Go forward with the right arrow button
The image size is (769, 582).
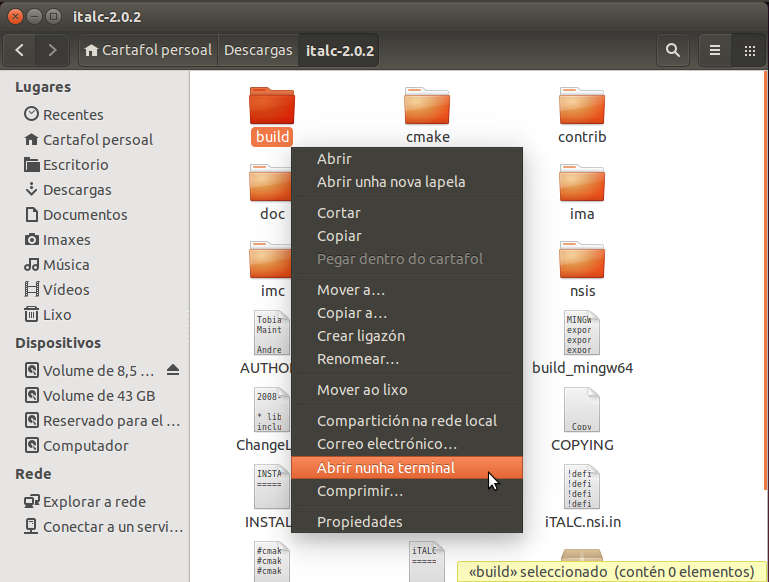pos(52,50)
